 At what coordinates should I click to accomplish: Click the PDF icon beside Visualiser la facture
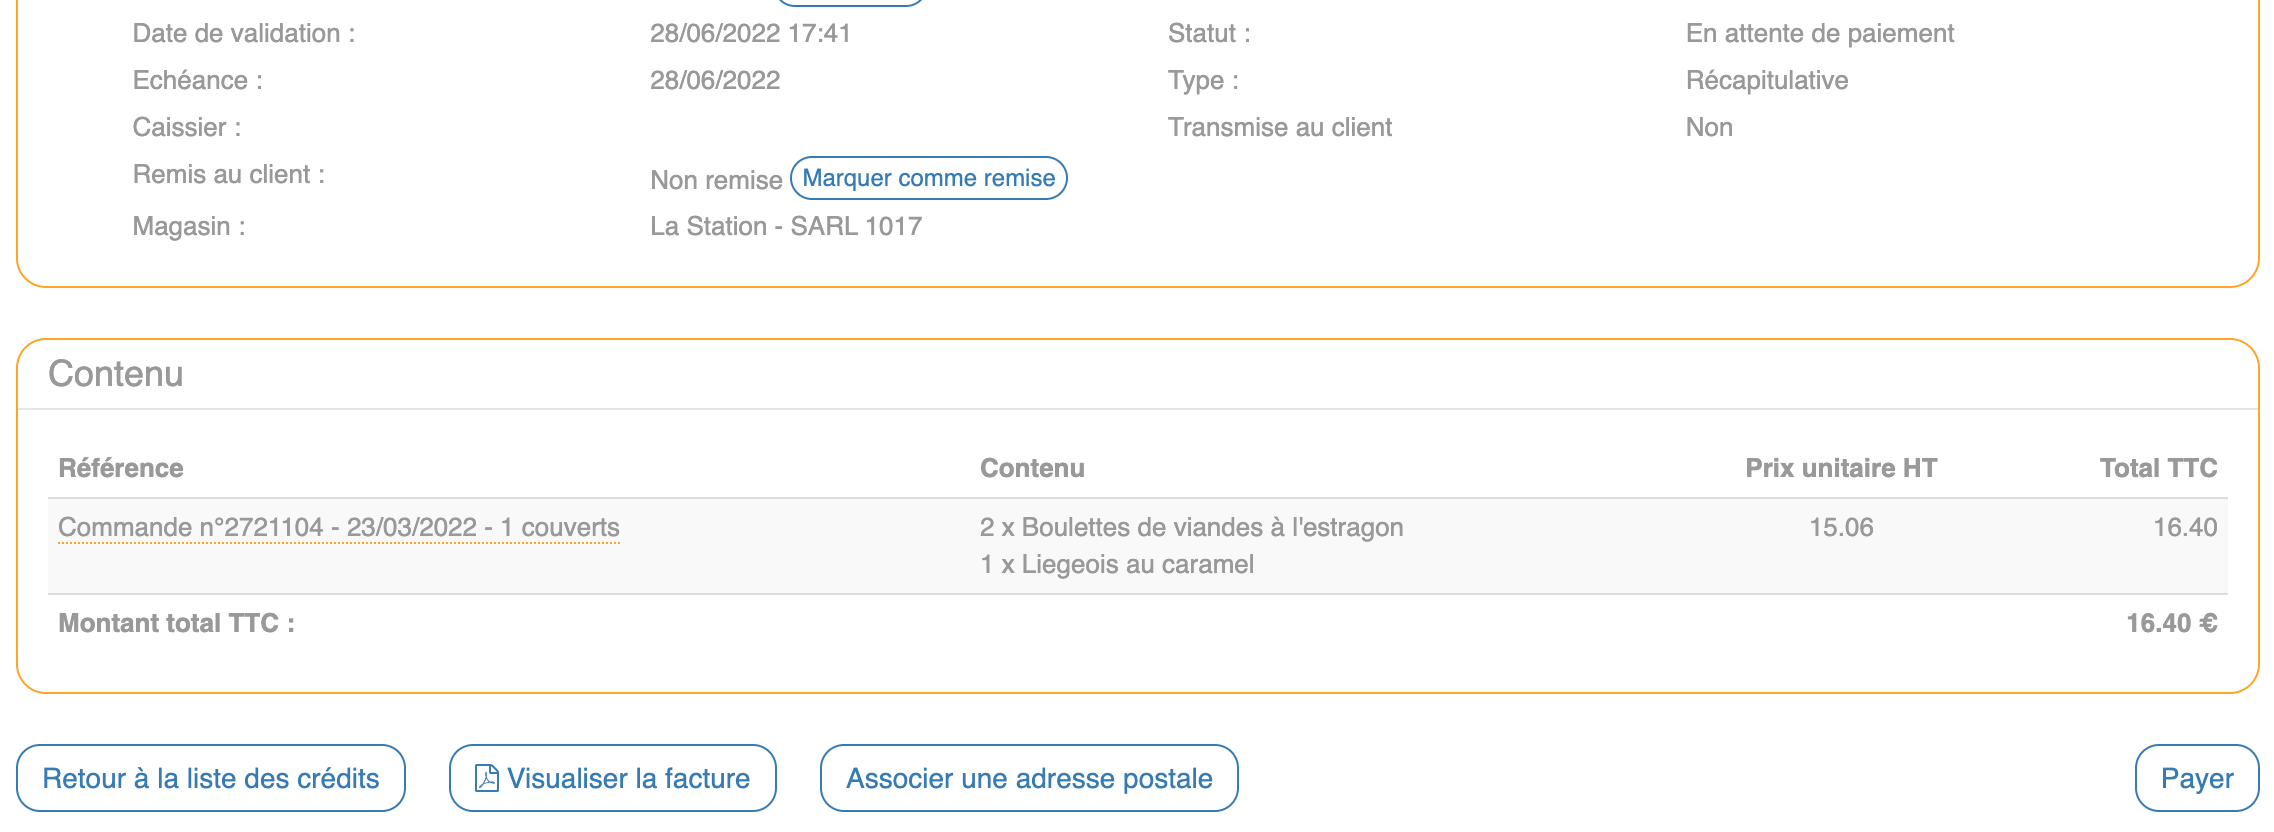pyautogui.click(x=486, y=778)
